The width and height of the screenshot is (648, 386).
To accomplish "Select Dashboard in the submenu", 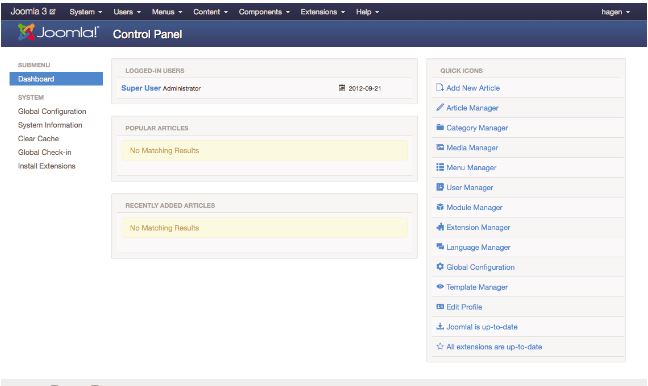I will (x=56, y=79).
